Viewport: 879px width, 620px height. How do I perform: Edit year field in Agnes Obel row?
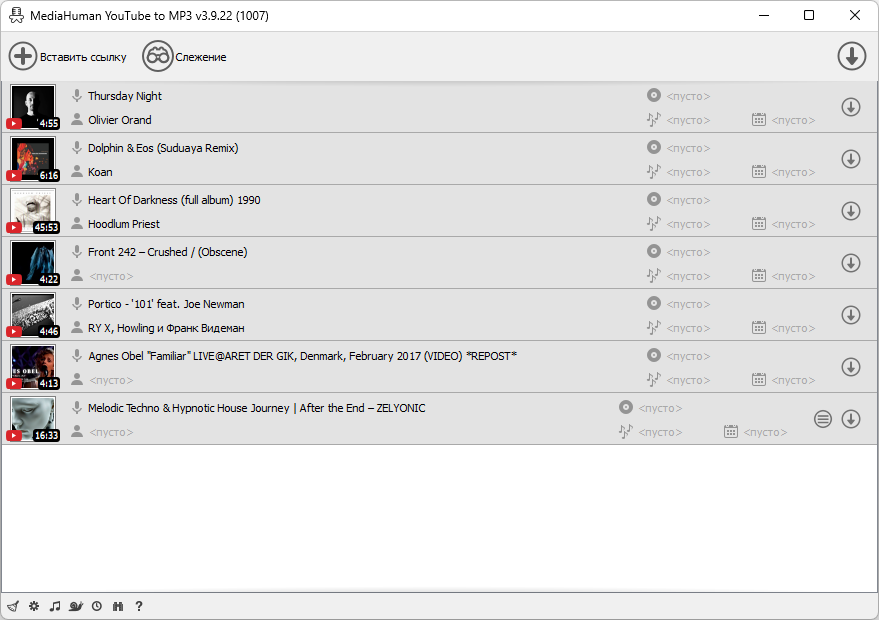click(793, 380)
